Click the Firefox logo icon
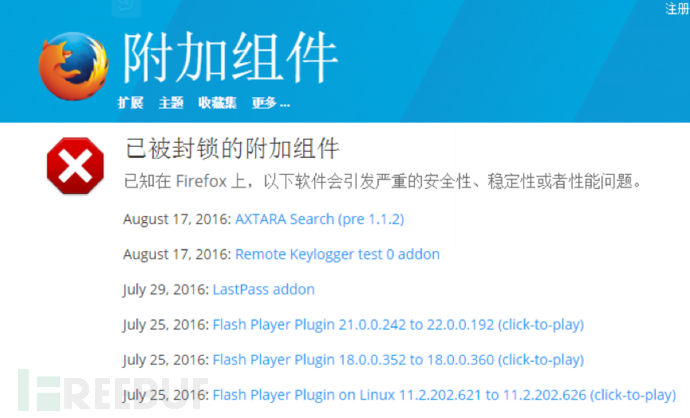This screenshot has height=418, width=690. coord(73,66)
